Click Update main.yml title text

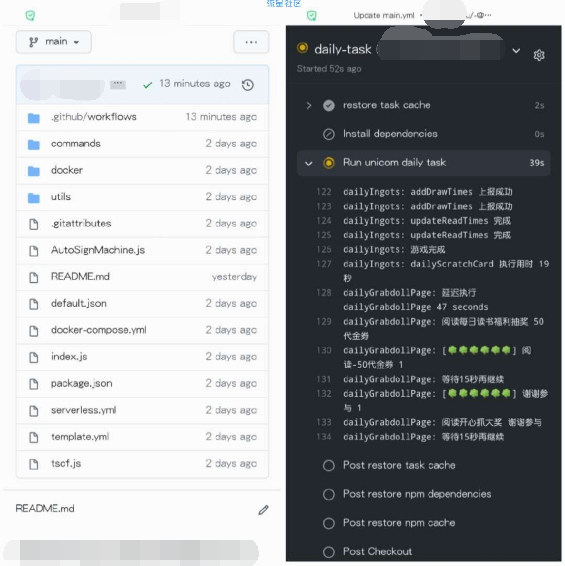coord(384,16)
